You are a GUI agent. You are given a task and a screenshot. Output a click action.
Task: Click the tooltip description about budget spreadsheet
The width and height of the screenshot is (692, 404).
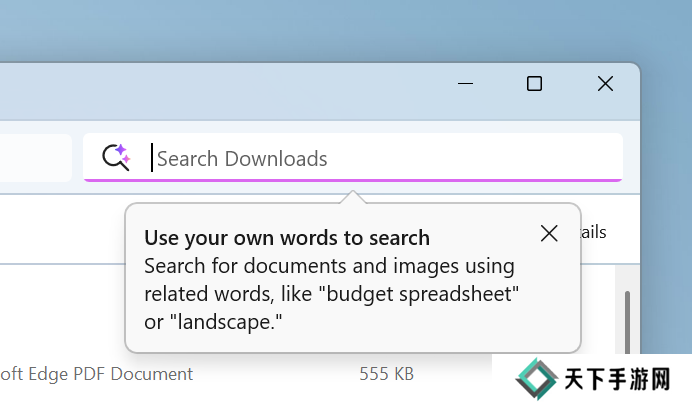coord(330,295)
